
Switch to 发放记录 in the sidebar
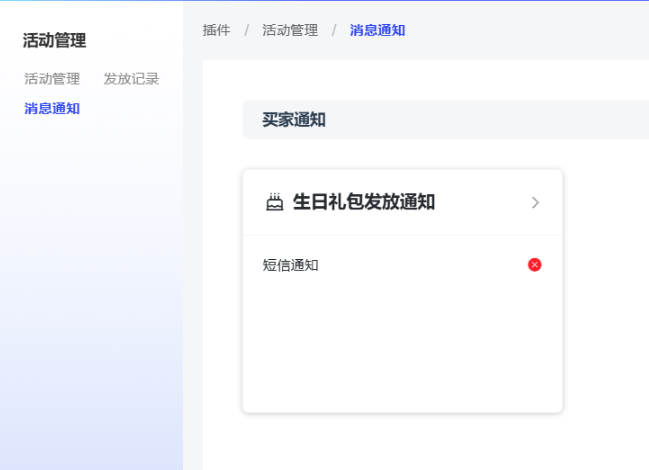pos(131,79)
